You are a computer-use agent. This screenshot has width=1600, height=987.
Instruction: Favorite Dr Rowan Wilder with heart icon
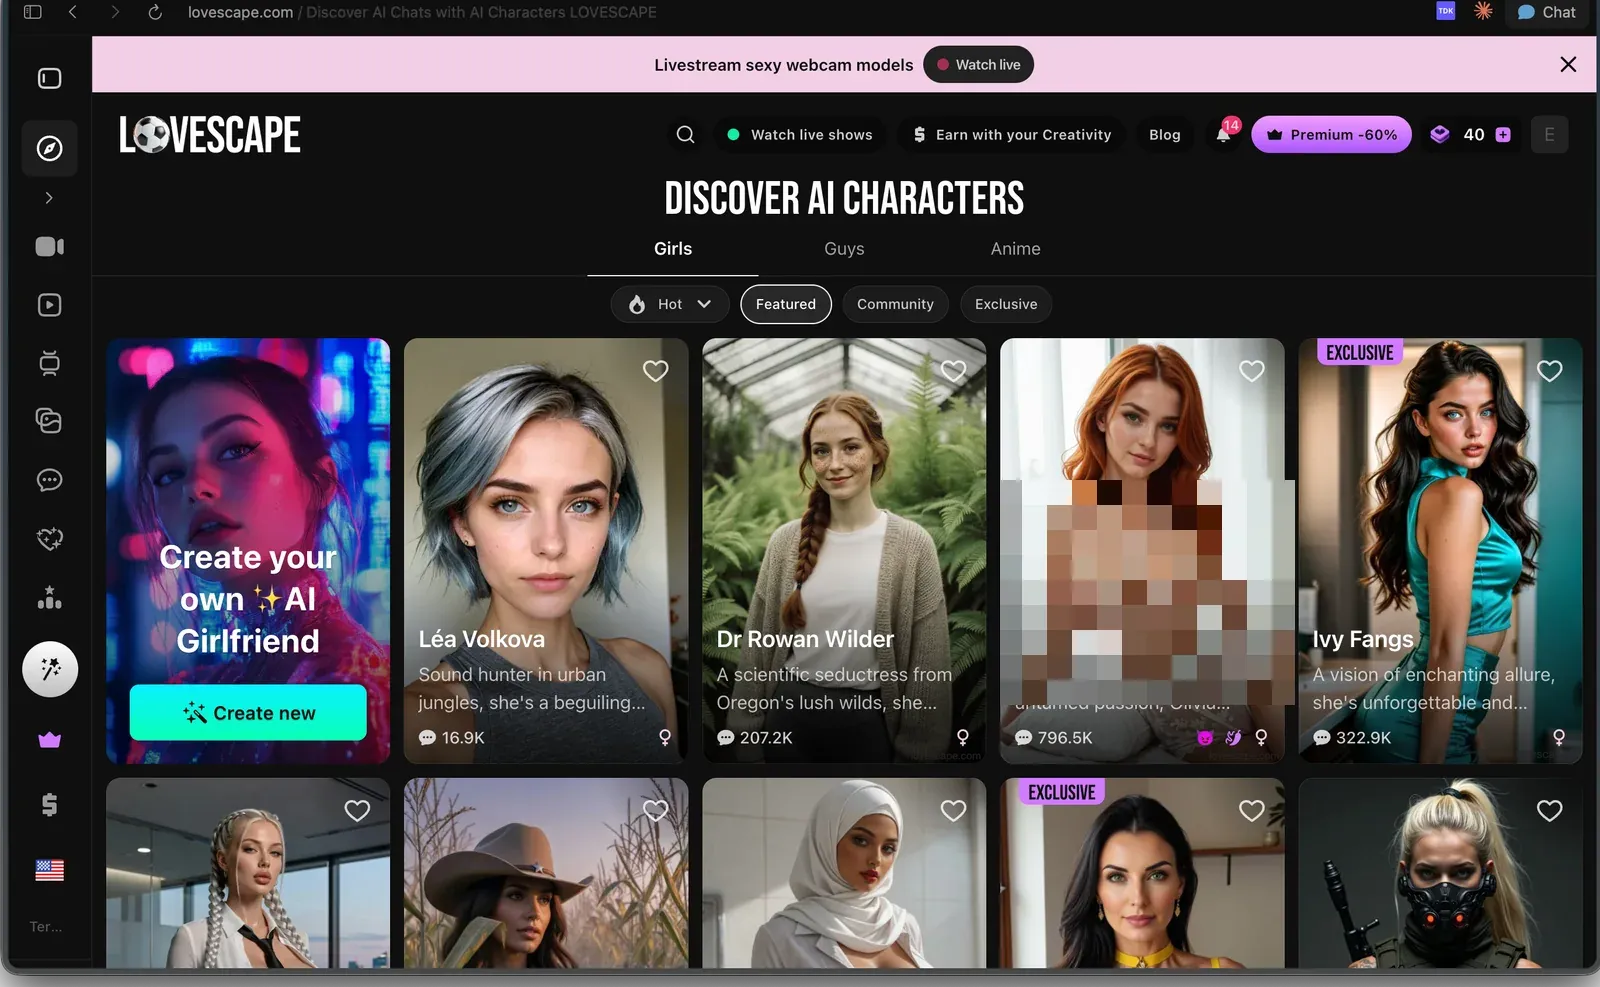coord(953,371)
